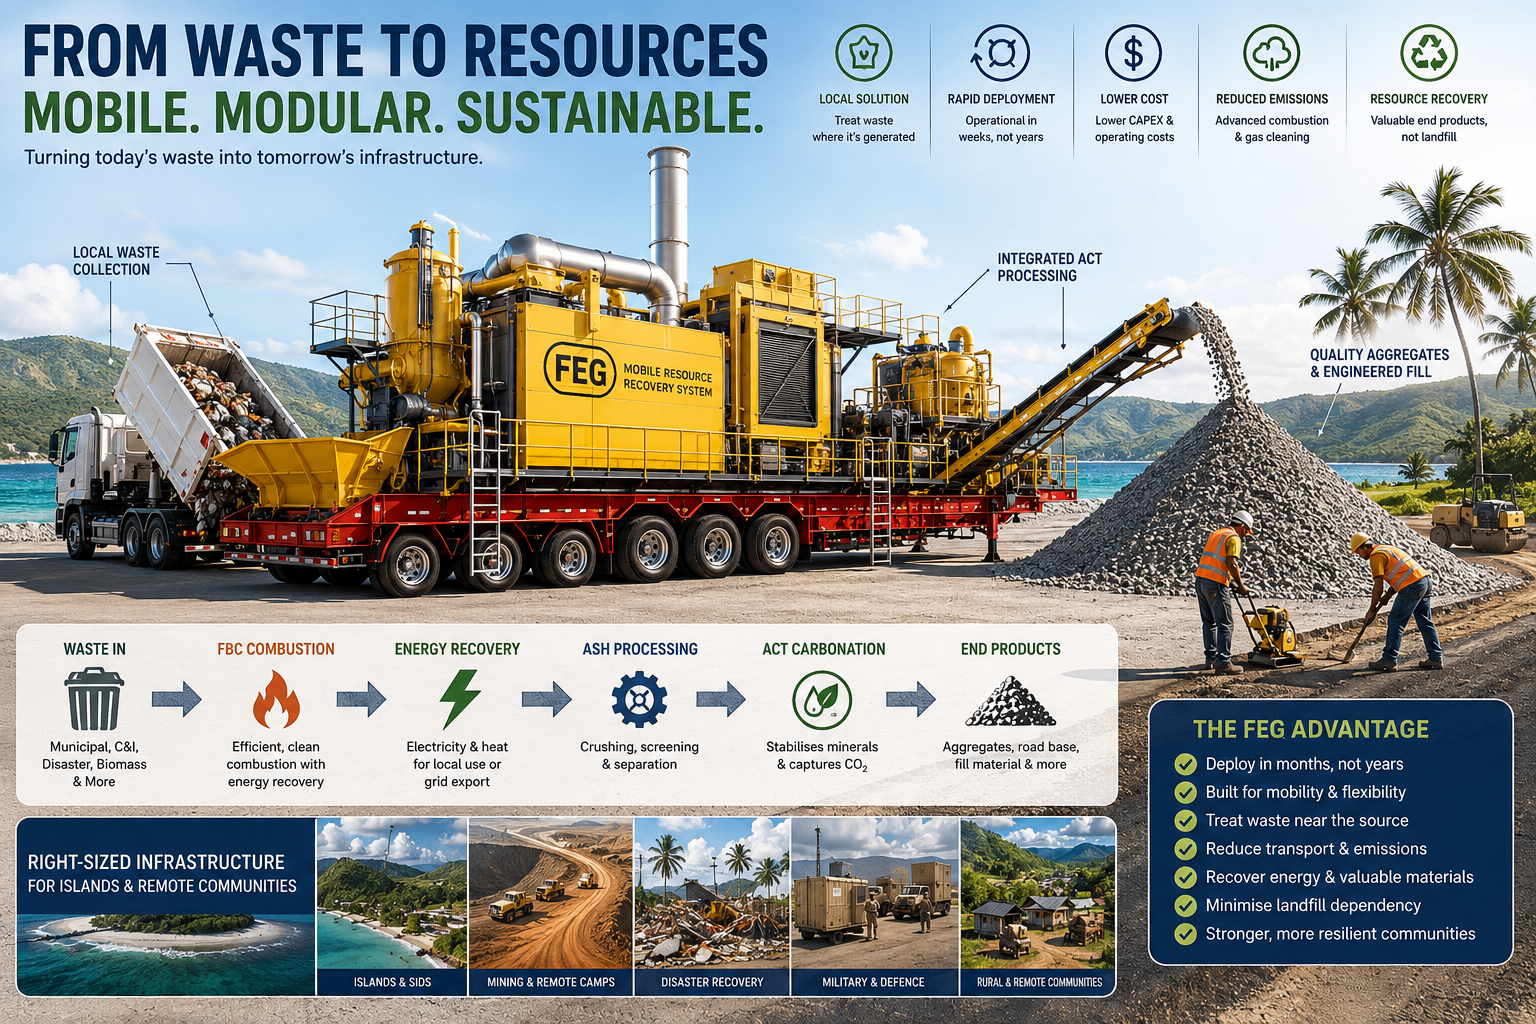The image size is (1536, 1024).
Task: Click the Ash Processing gear icon
Action: point(639,699)
